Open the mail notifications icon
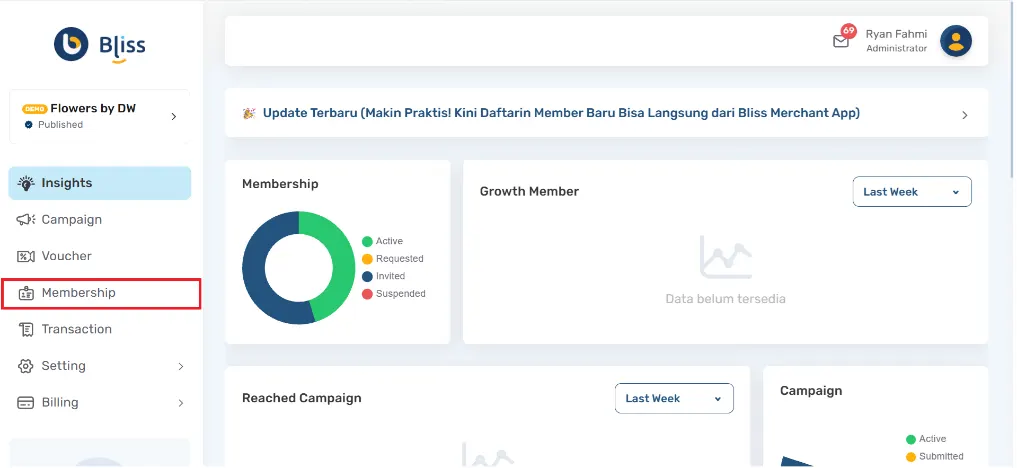Screen dimensions: 1017x468 (841, 41)
